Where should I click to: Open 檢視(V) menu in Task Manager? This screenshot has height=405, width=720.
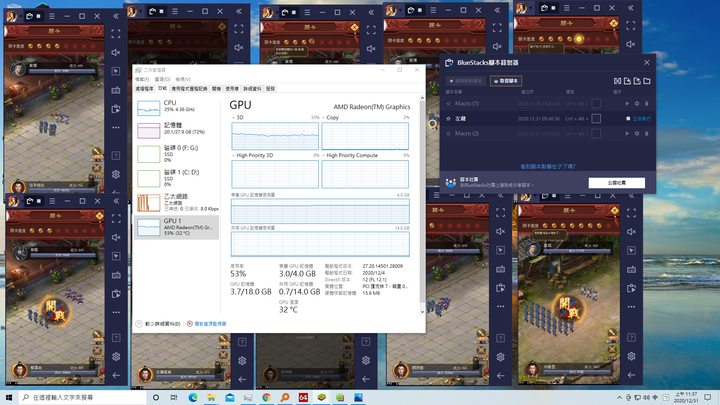pos(183,79)
